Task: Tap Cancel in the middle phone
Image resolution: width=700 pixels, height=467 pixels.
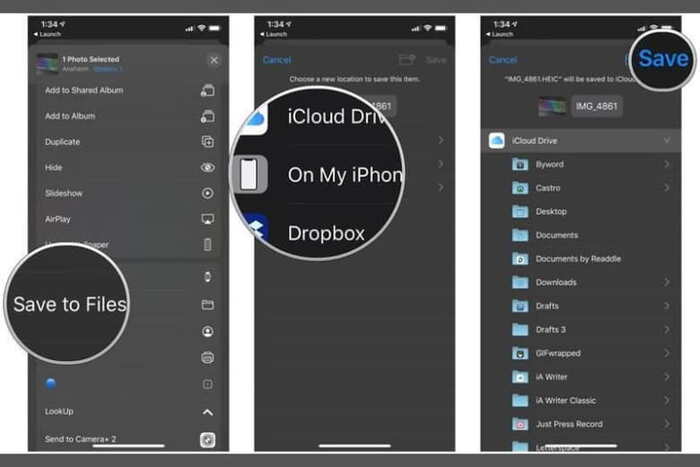Action: pyautogui.click(x=277, y=60)
